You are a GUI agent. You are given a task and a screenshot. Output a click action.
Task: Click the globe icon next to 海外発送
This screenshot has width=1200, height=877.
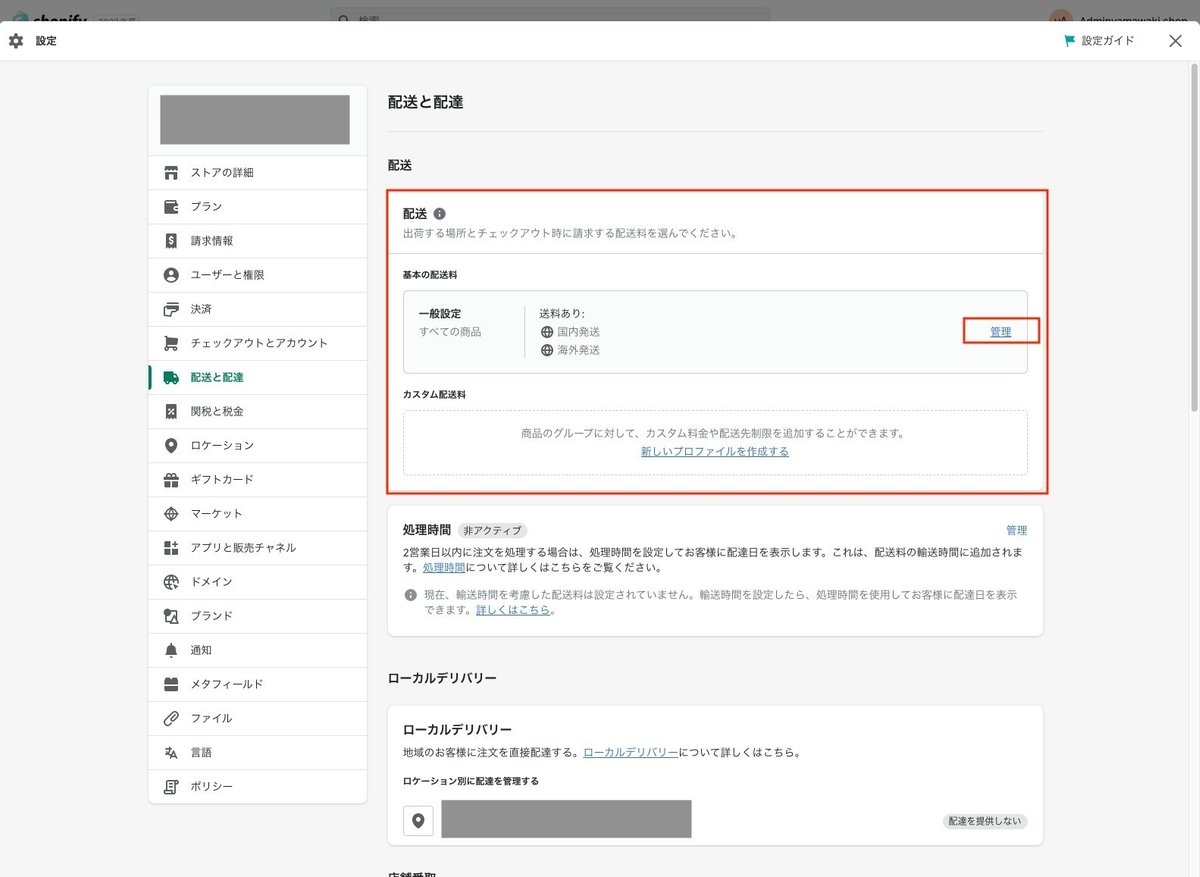(x=547, y=350)
